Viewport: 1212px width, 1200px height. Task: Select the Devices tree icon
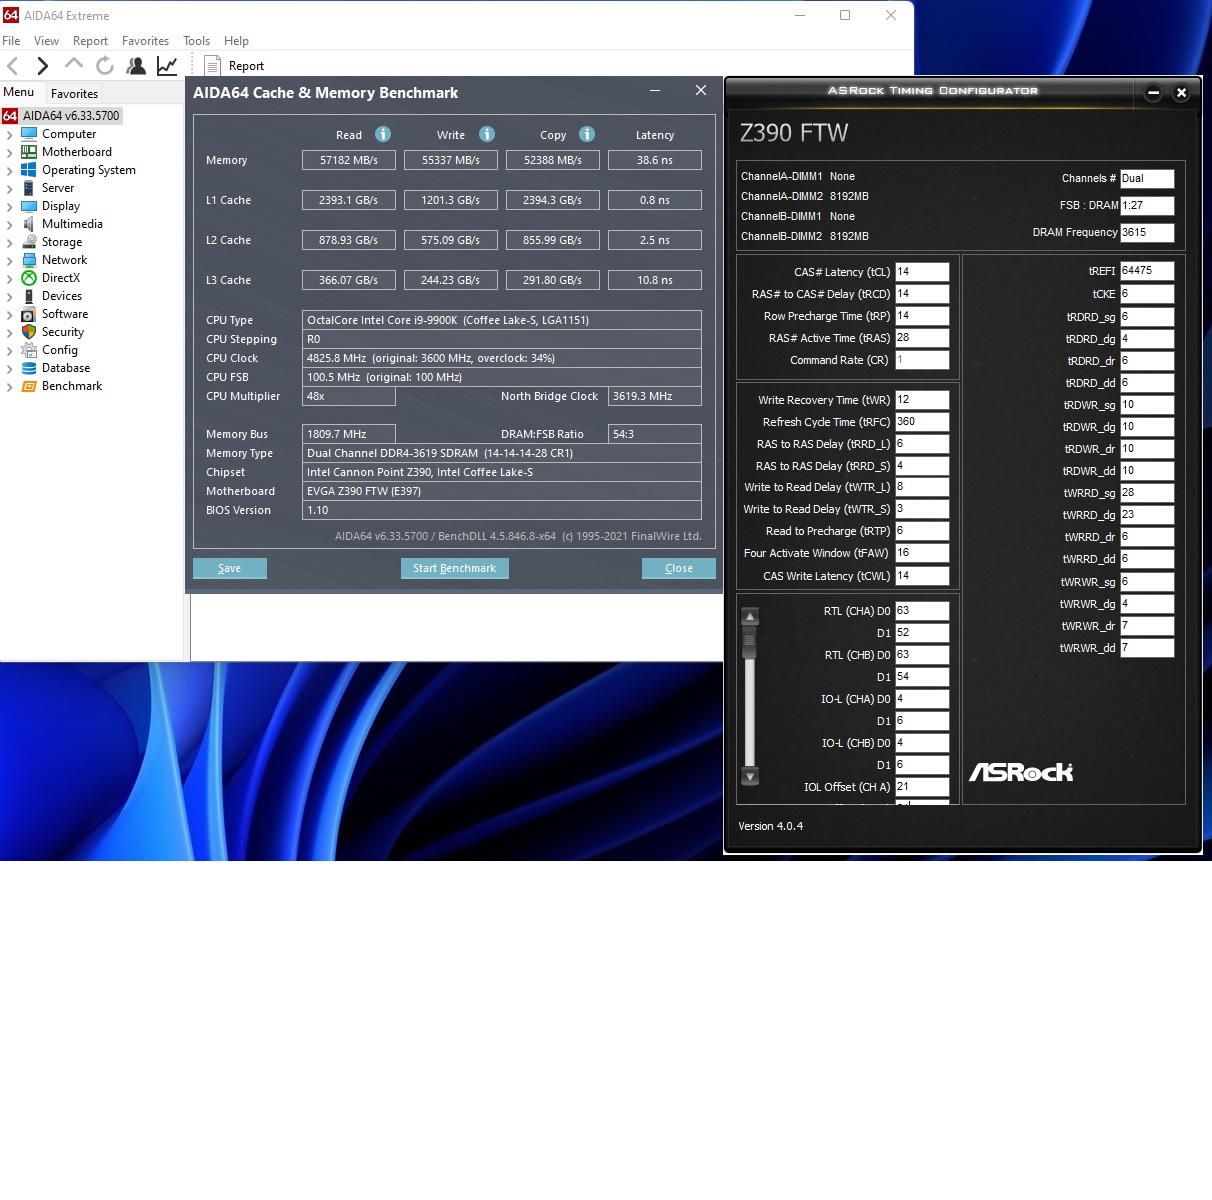[29, 296]
